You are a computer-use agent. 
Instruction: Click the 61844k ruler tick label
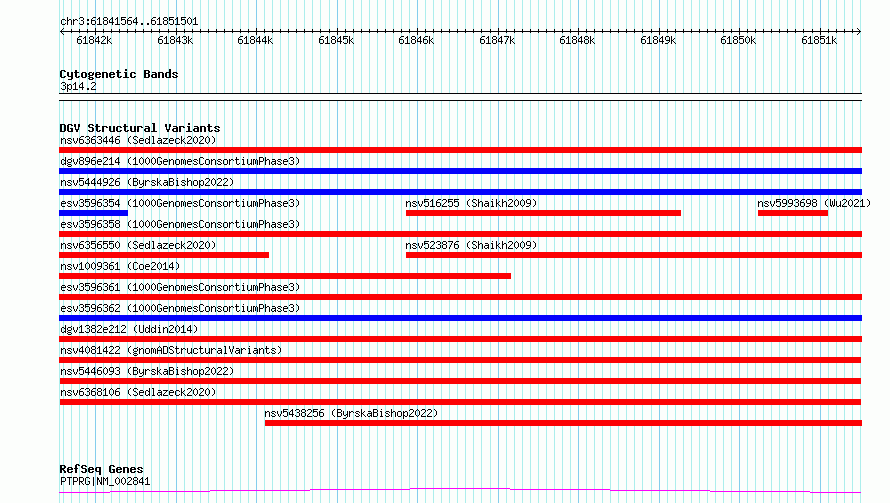(x=255, y=40)
